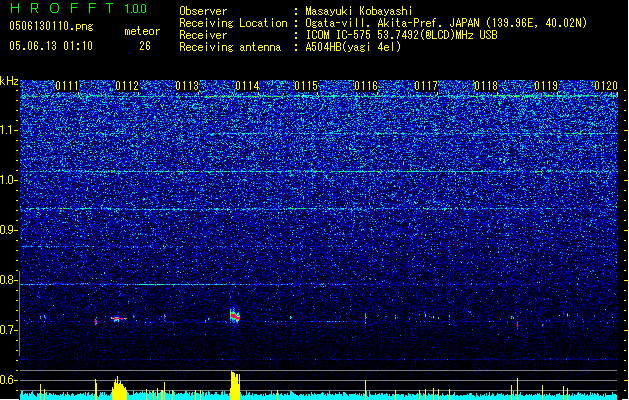The width and height of the screenshot is (629, 400).
Task: Click the yellow power peak cluster below 0112
Action: [119, 388]
